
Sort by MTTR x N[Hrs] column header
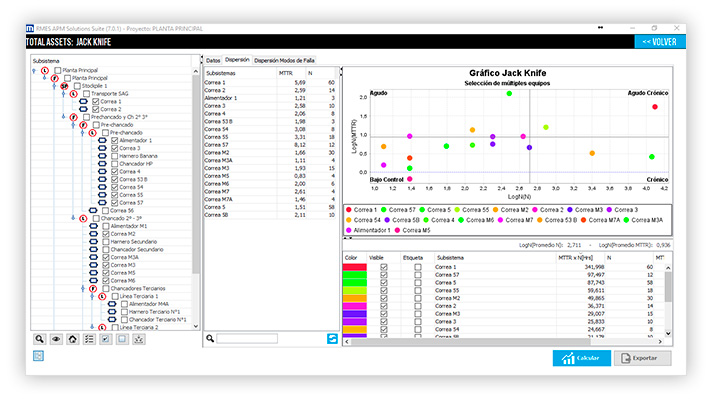pos(580,258)
